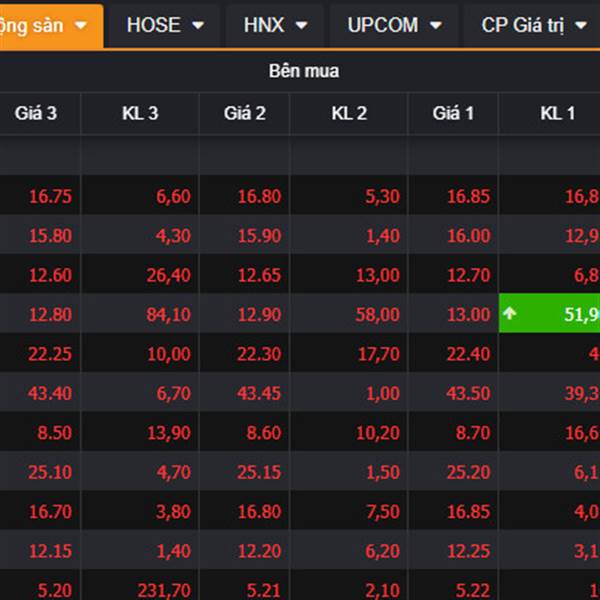Click the KL 2 column header
The image size is (600, 600).
tap(349, 114)
